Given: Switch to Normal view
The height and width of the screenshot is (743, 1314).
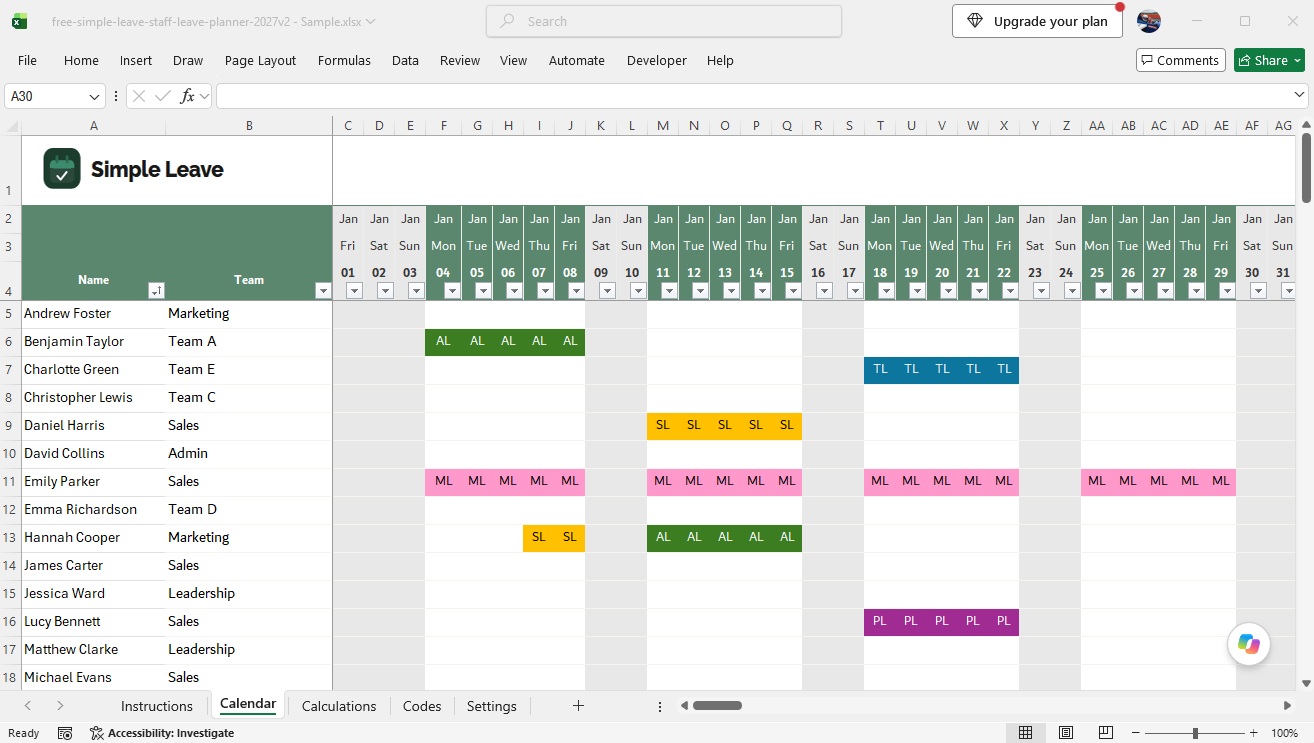Looking at the screenshot, I should 1025,733.
